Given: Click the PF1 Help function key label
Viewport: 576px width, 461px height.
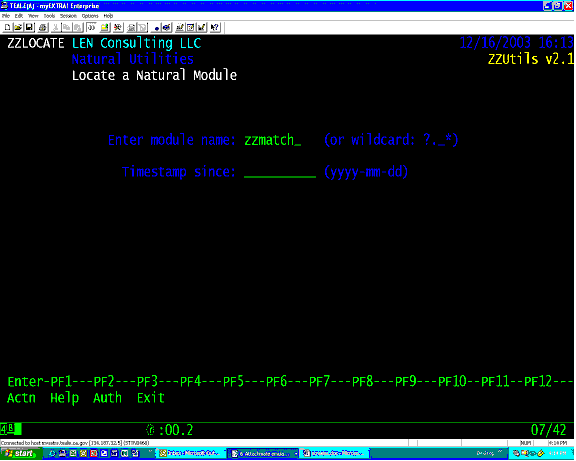Looking at the screenshot, I should click(x=64, y=398).
